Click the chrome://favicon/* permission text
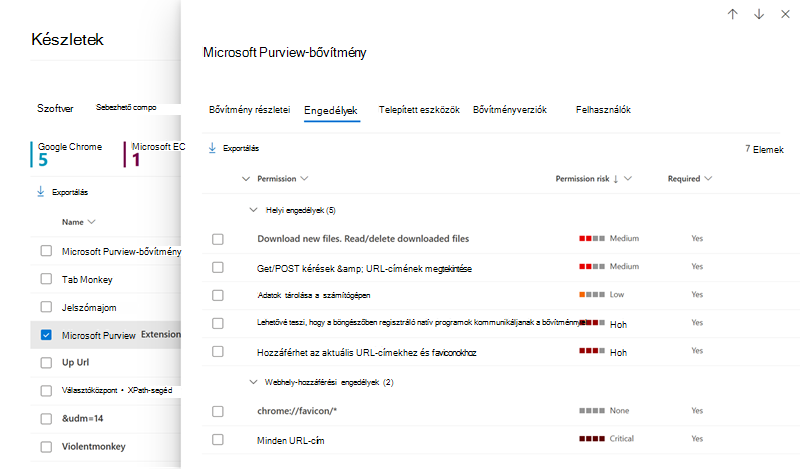800x470 pixels. (297, 411)
